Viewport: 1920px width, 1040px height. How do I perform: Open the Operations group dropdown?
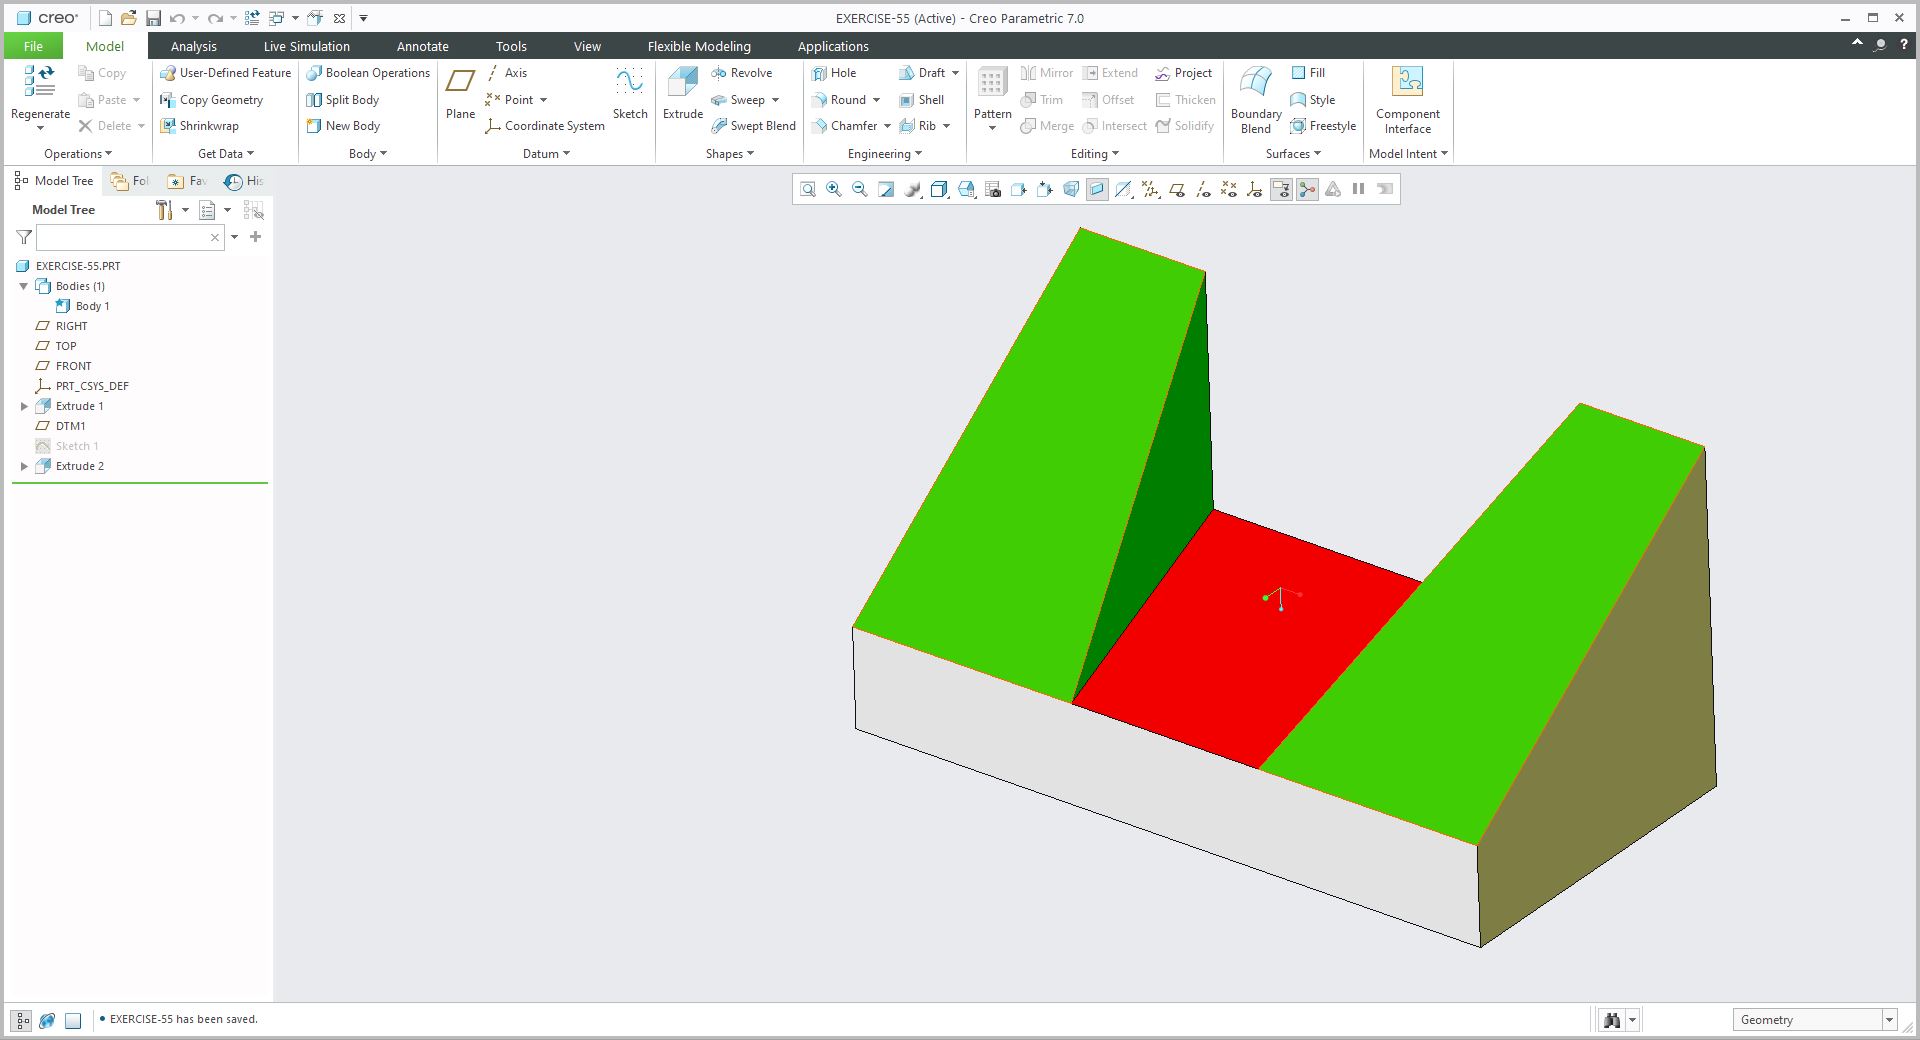78,154
